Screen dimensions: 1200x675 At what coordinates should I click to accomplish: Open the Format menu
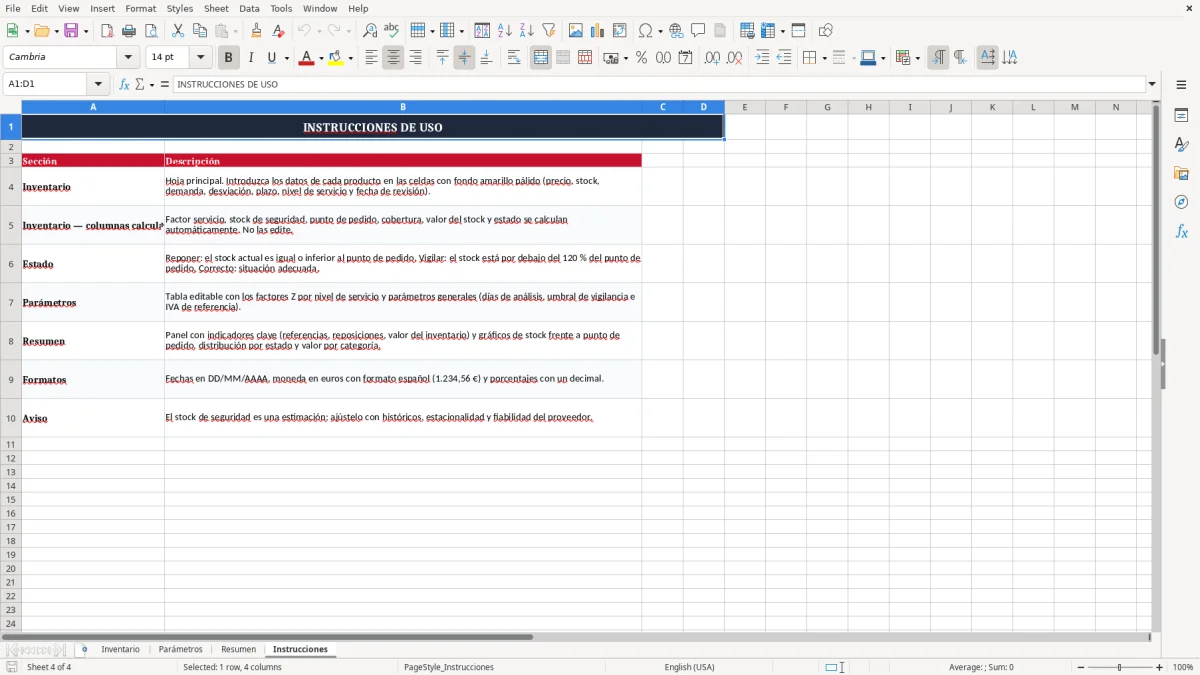140,8
